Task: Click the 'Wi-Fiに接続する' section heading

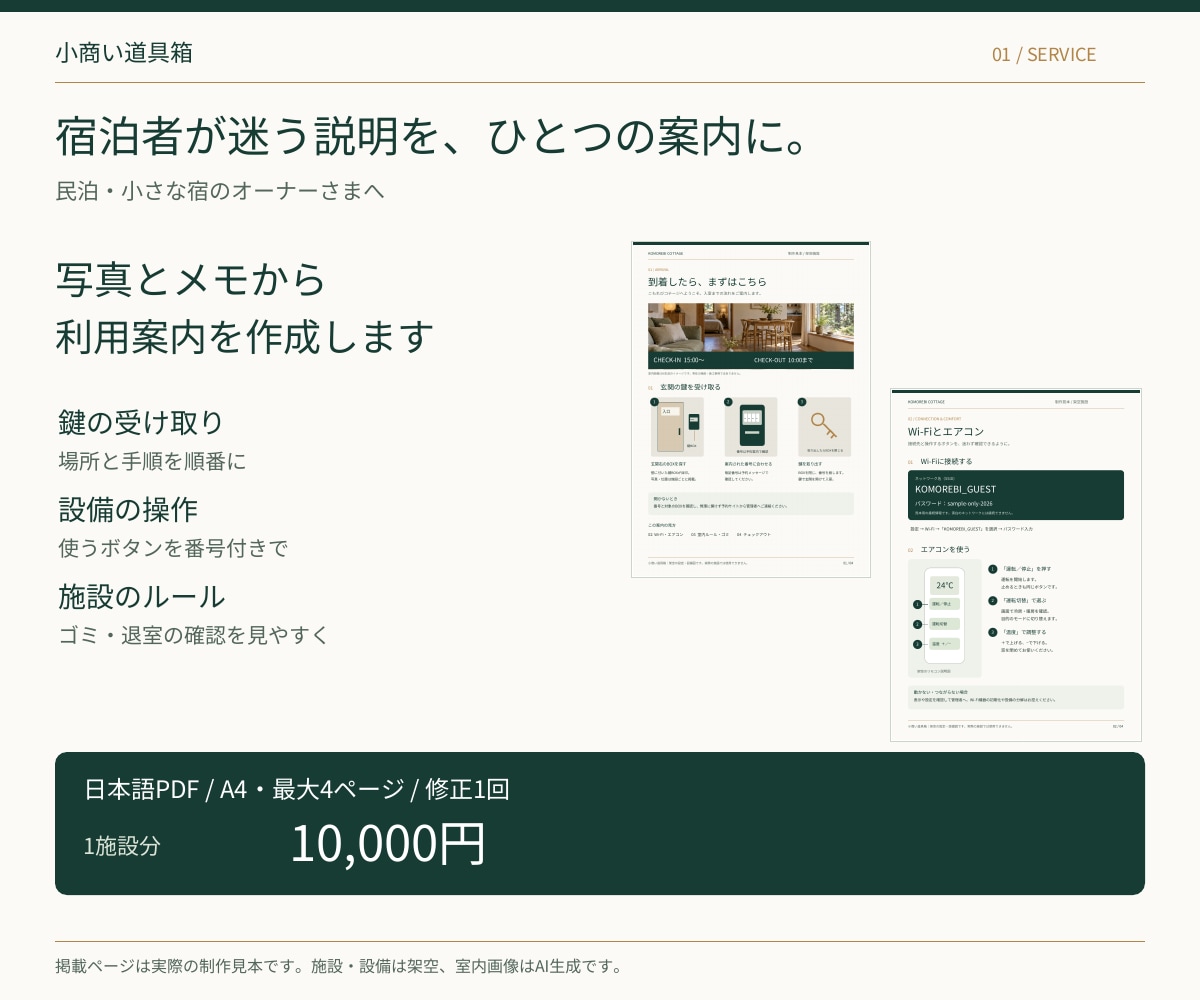Action: pyautogui.click(x=946, y=462)
